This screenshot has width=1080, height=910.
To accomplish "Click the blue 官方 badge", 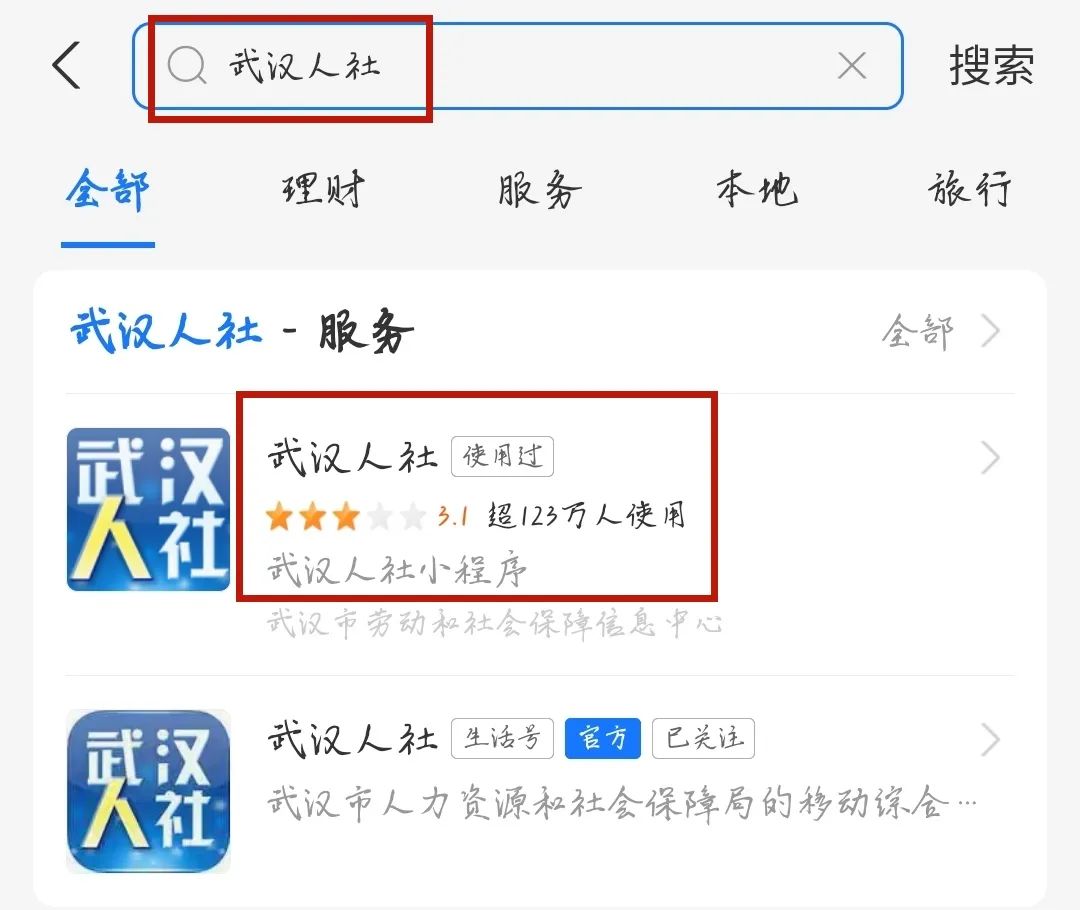I will point(603,738).
